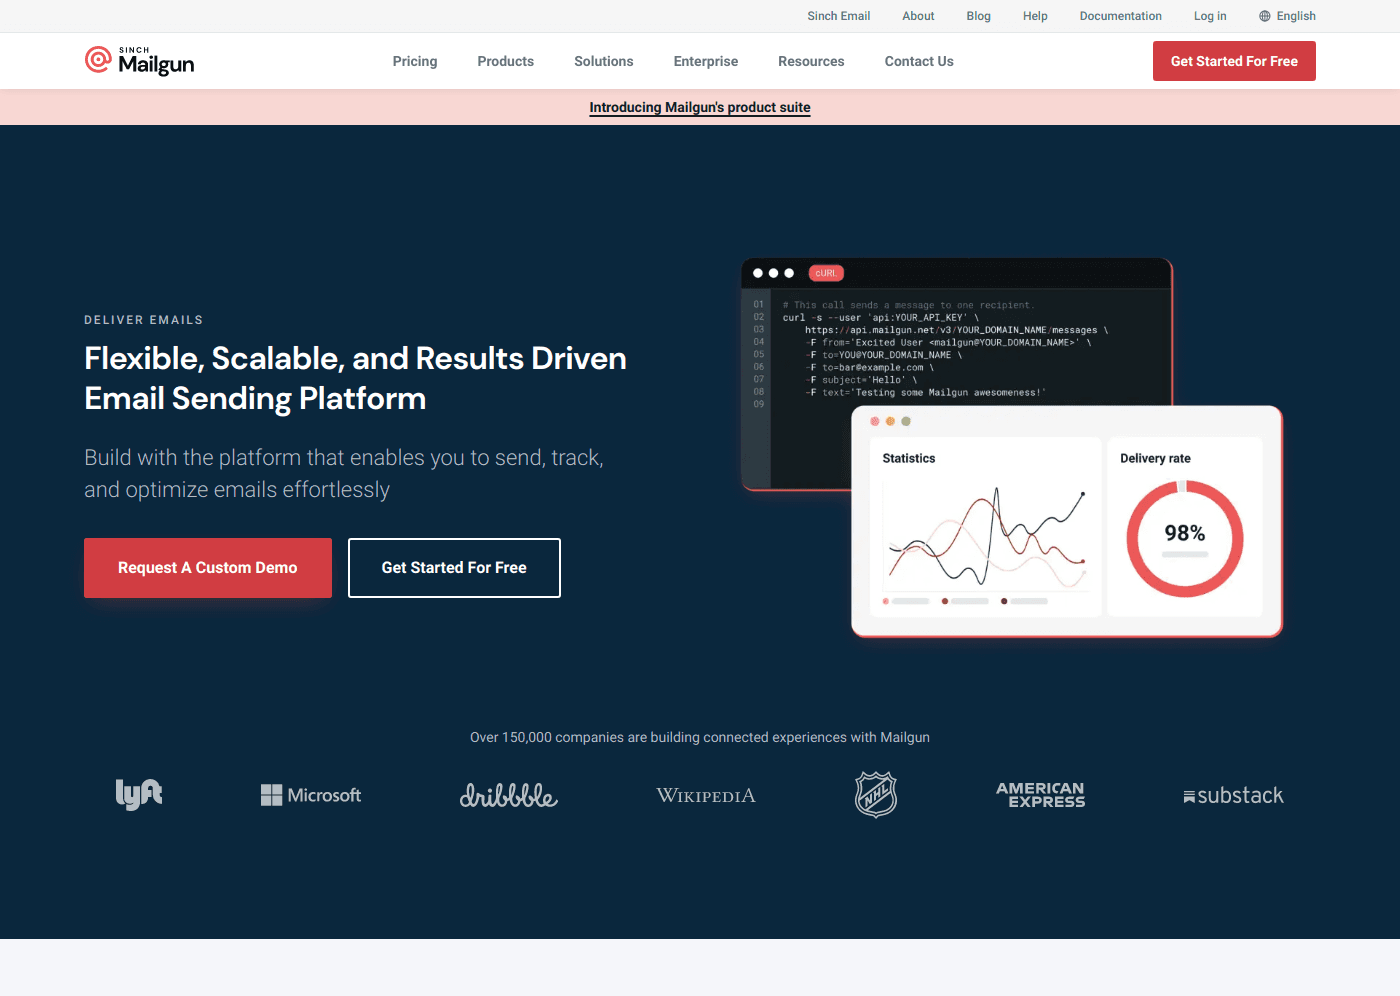Open the Enterprise menu item

click(706, 61)
